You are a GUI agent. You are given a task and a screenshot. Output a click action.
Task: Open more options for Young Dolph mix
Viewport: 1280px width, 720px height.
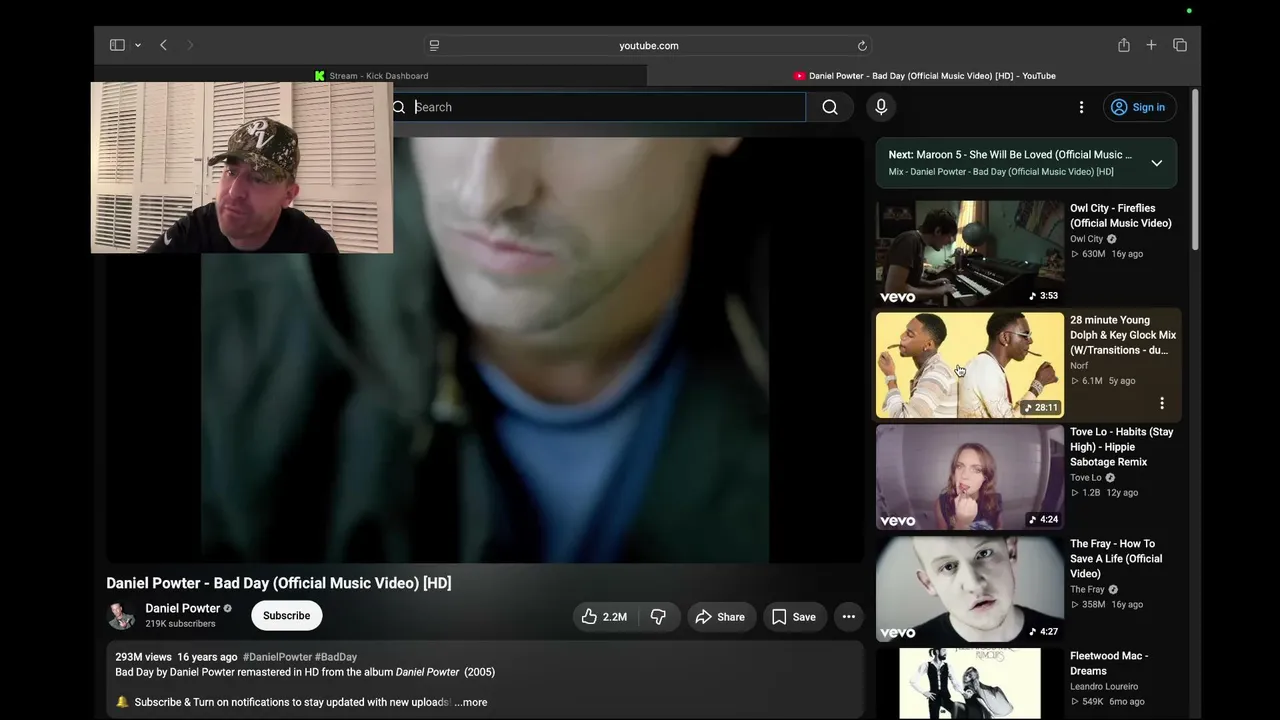[x=1162, y=403]
